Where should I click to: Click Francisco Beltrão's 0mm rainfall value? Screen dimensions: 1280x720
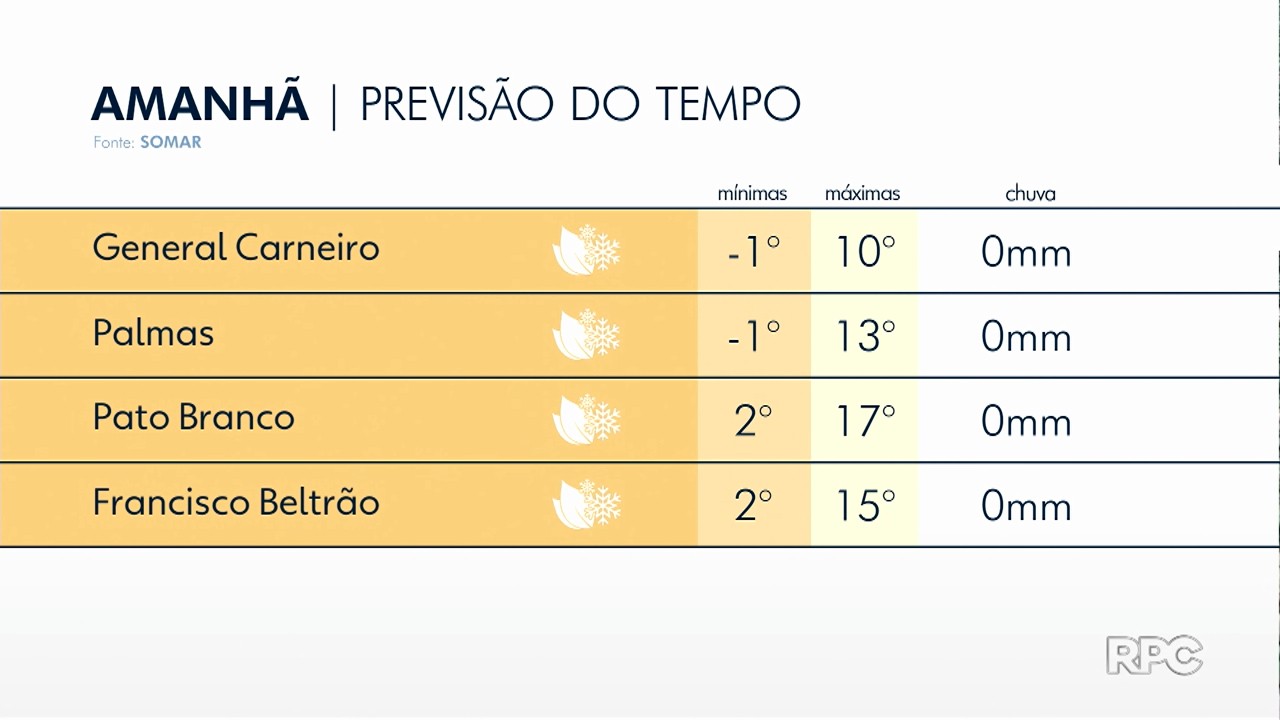pyautogui.click(x=1026, y=507)
